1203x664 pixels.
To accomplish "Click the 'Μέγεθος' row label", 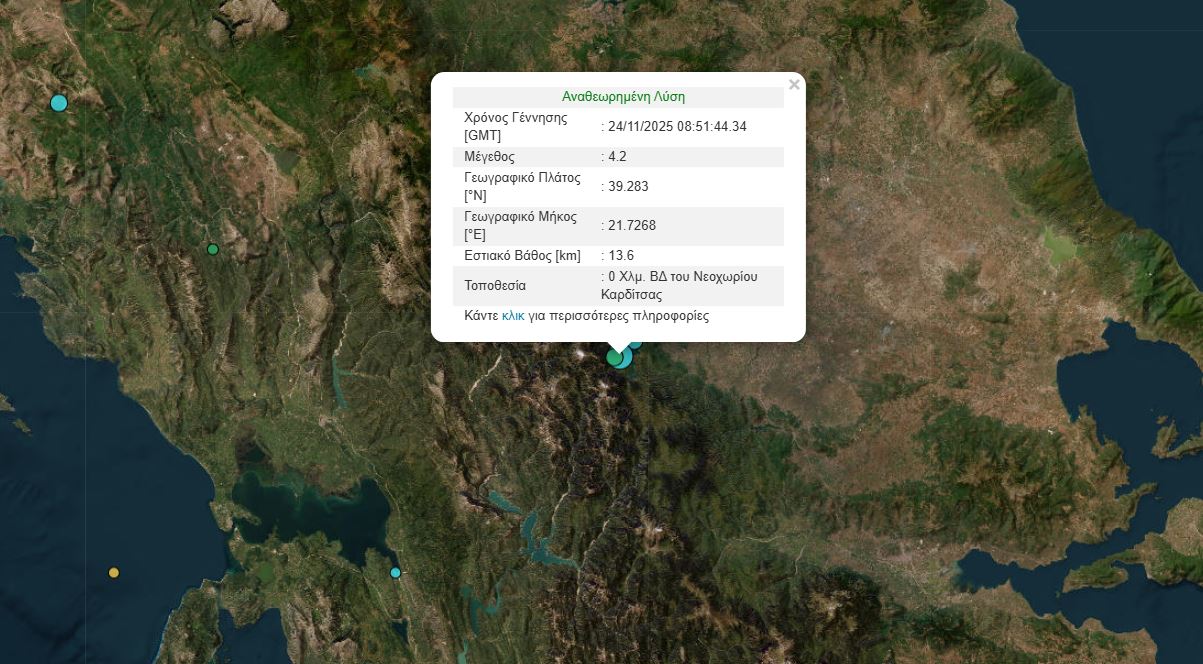I will pyautogui.click(x=490, y=157).
